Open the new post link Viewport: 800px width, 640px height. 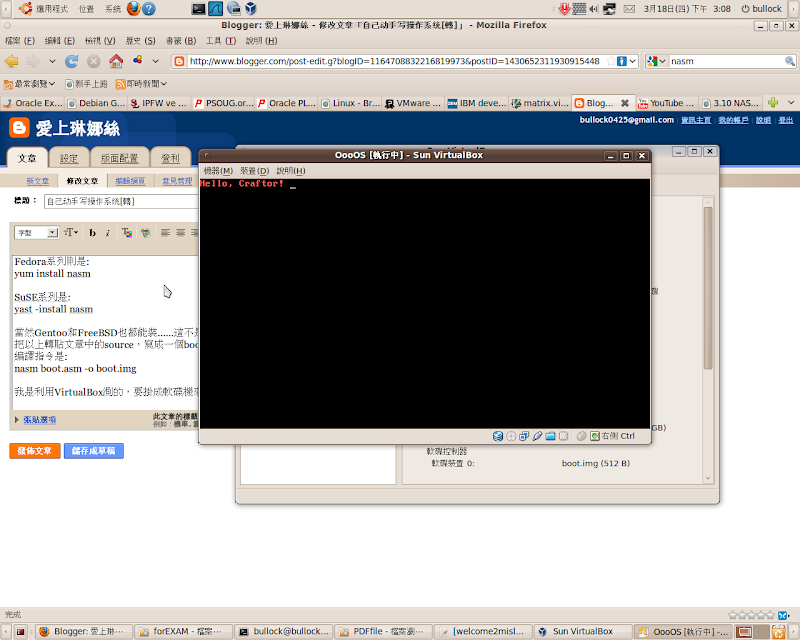coord(38,181)
